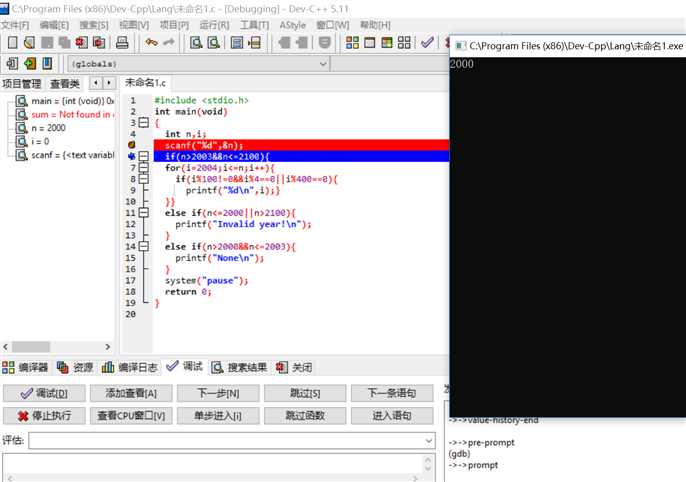Click the watch icon beside i = 0
The width and height of the screenshot is (686, 482).
pyautogui.click(x=21, y=142)
